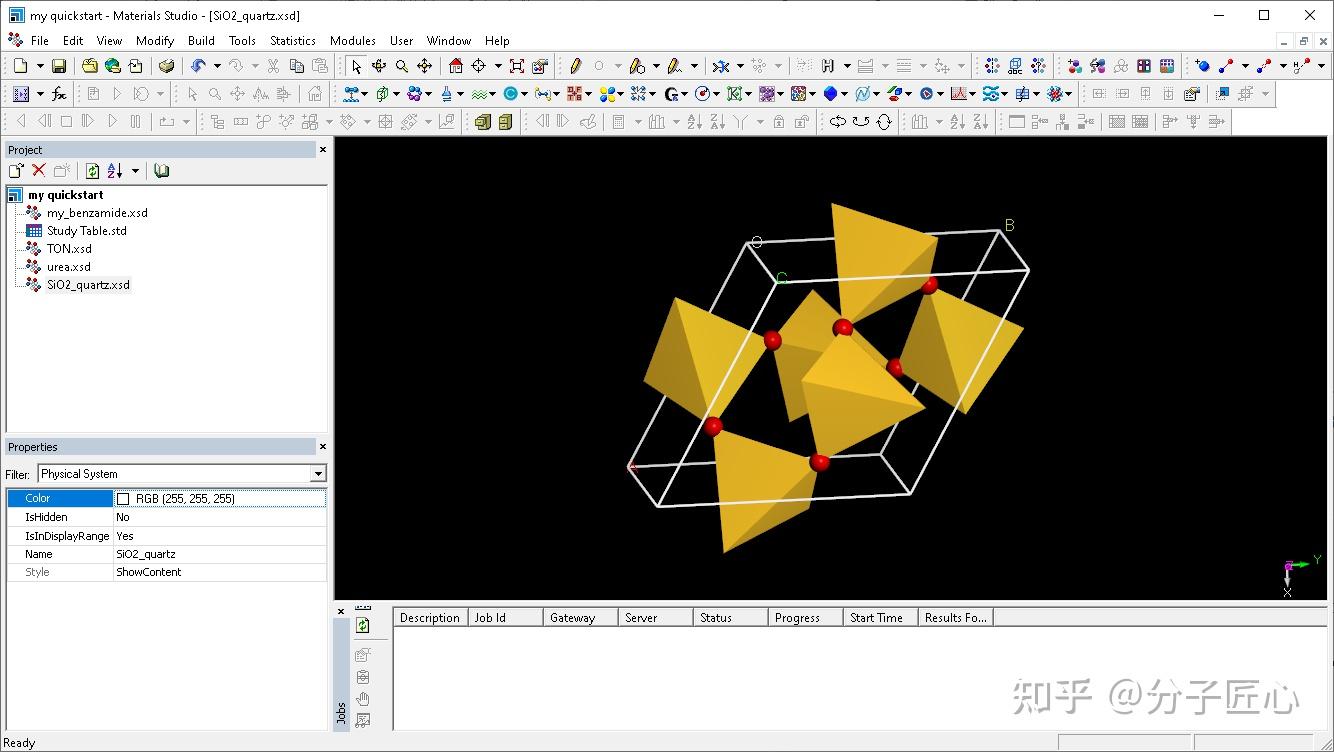This screenshot has height=752, width=1334.
Task: Select the Zoom magnifier tool
Action: [402, 67]
